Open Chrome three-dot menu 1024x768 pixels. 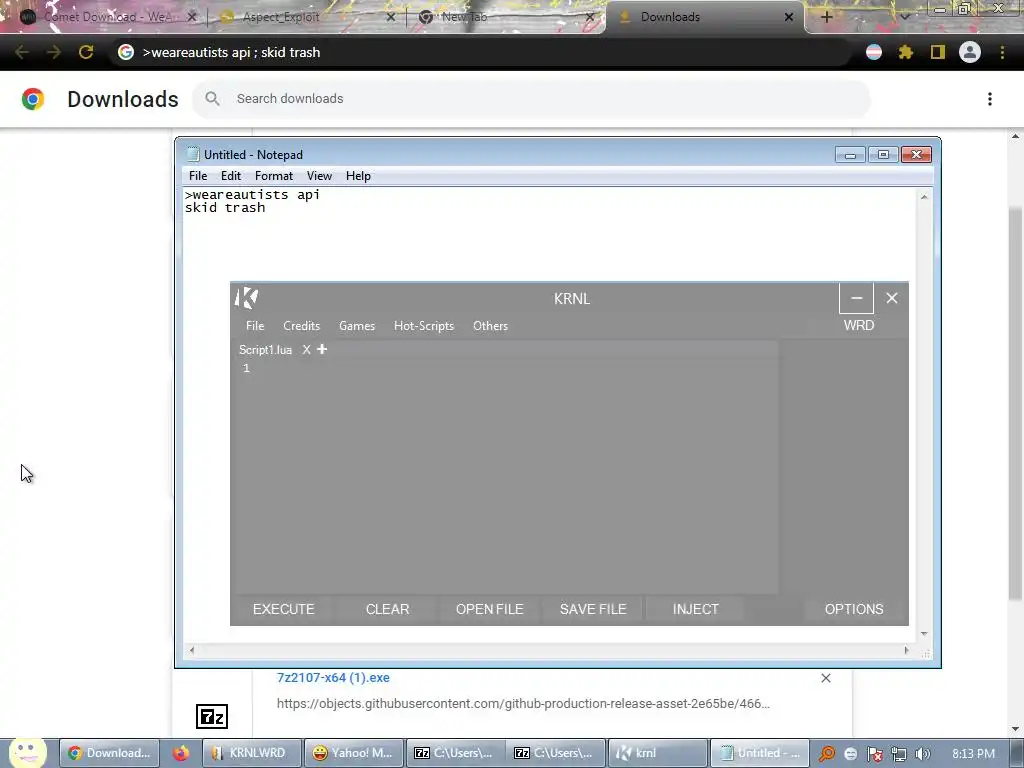pos(1002,52)
